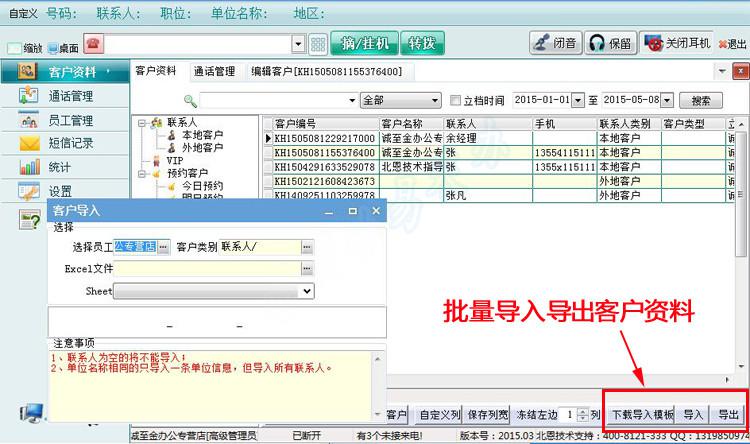Open the Sheet dropdown in import dialog
Screen dimensions: 750x444
click(x=307, y=291)
